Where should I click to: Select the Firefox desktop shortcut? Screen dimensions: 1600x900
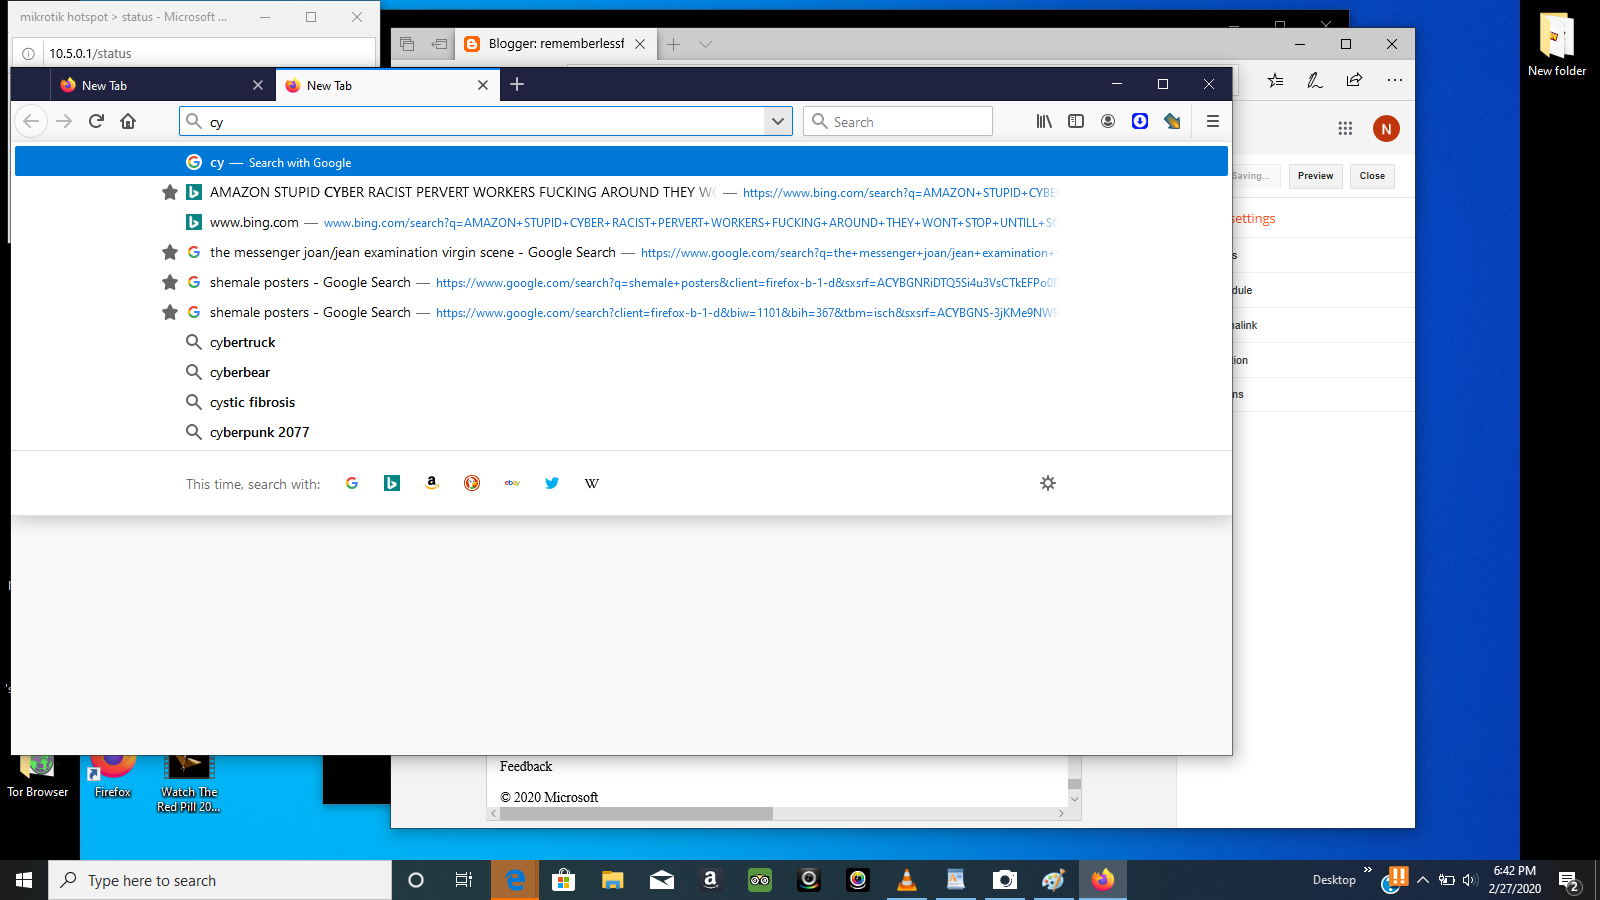pos(113,776)
